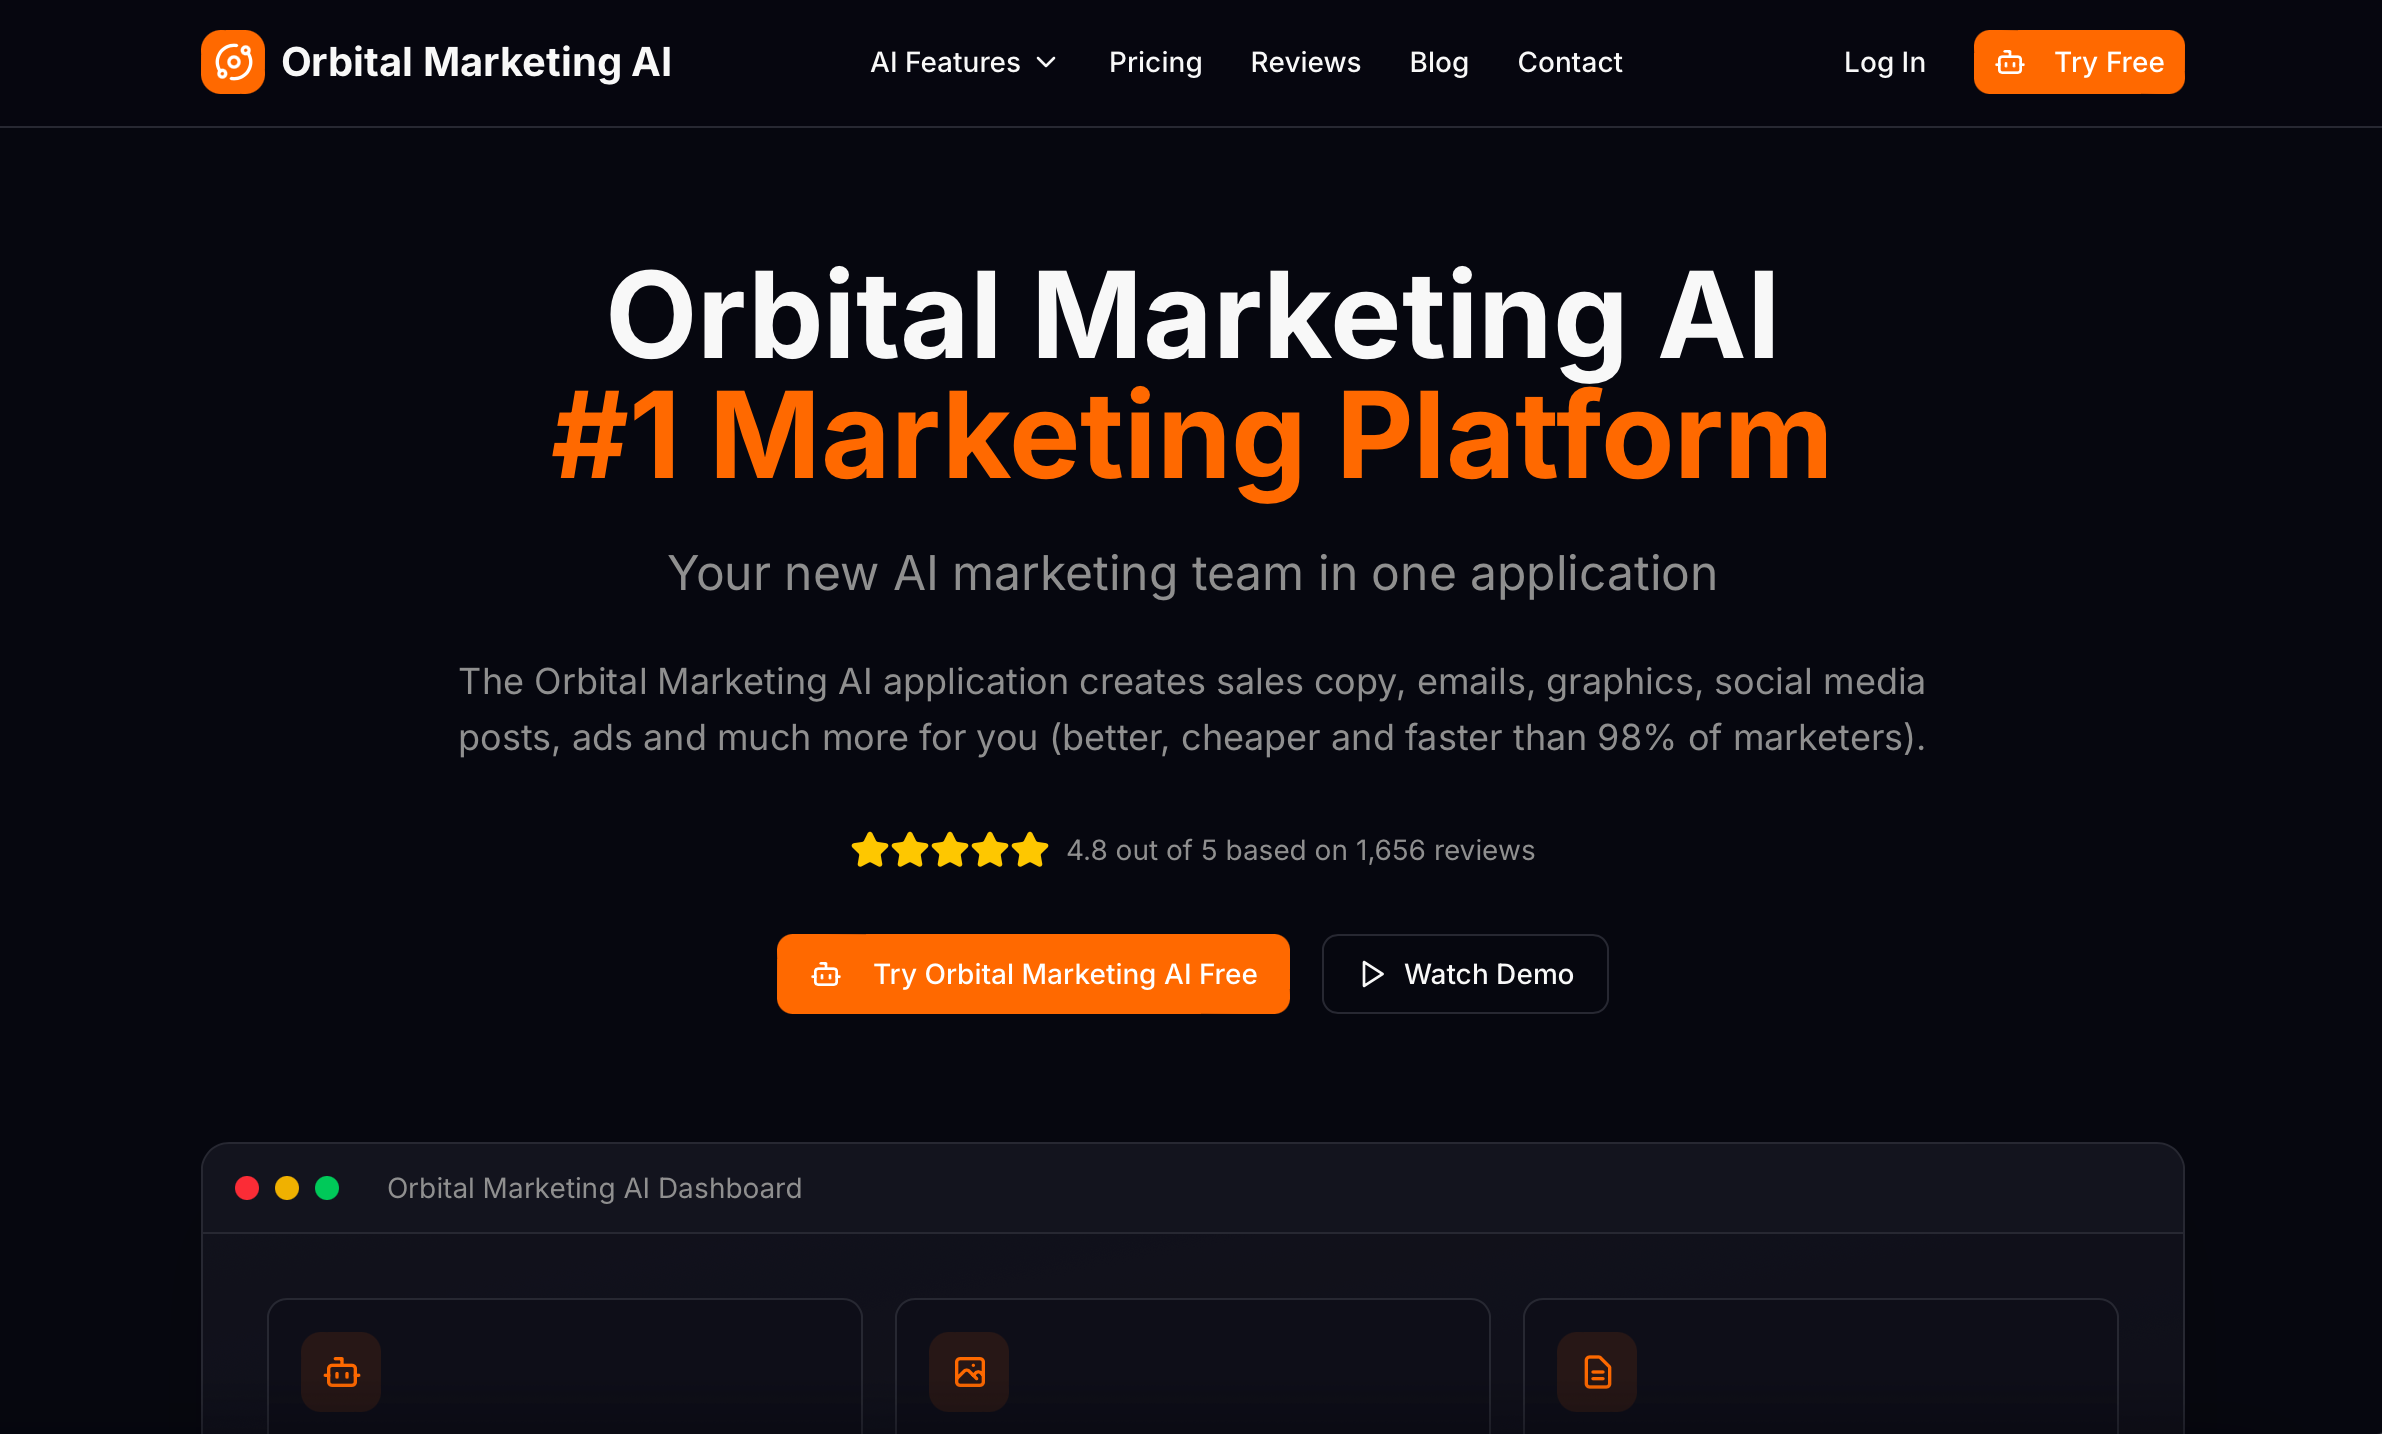2382x1434 pixels.
Task: Click the document icon in third dashboard card
Action: click(1597, 1372)
